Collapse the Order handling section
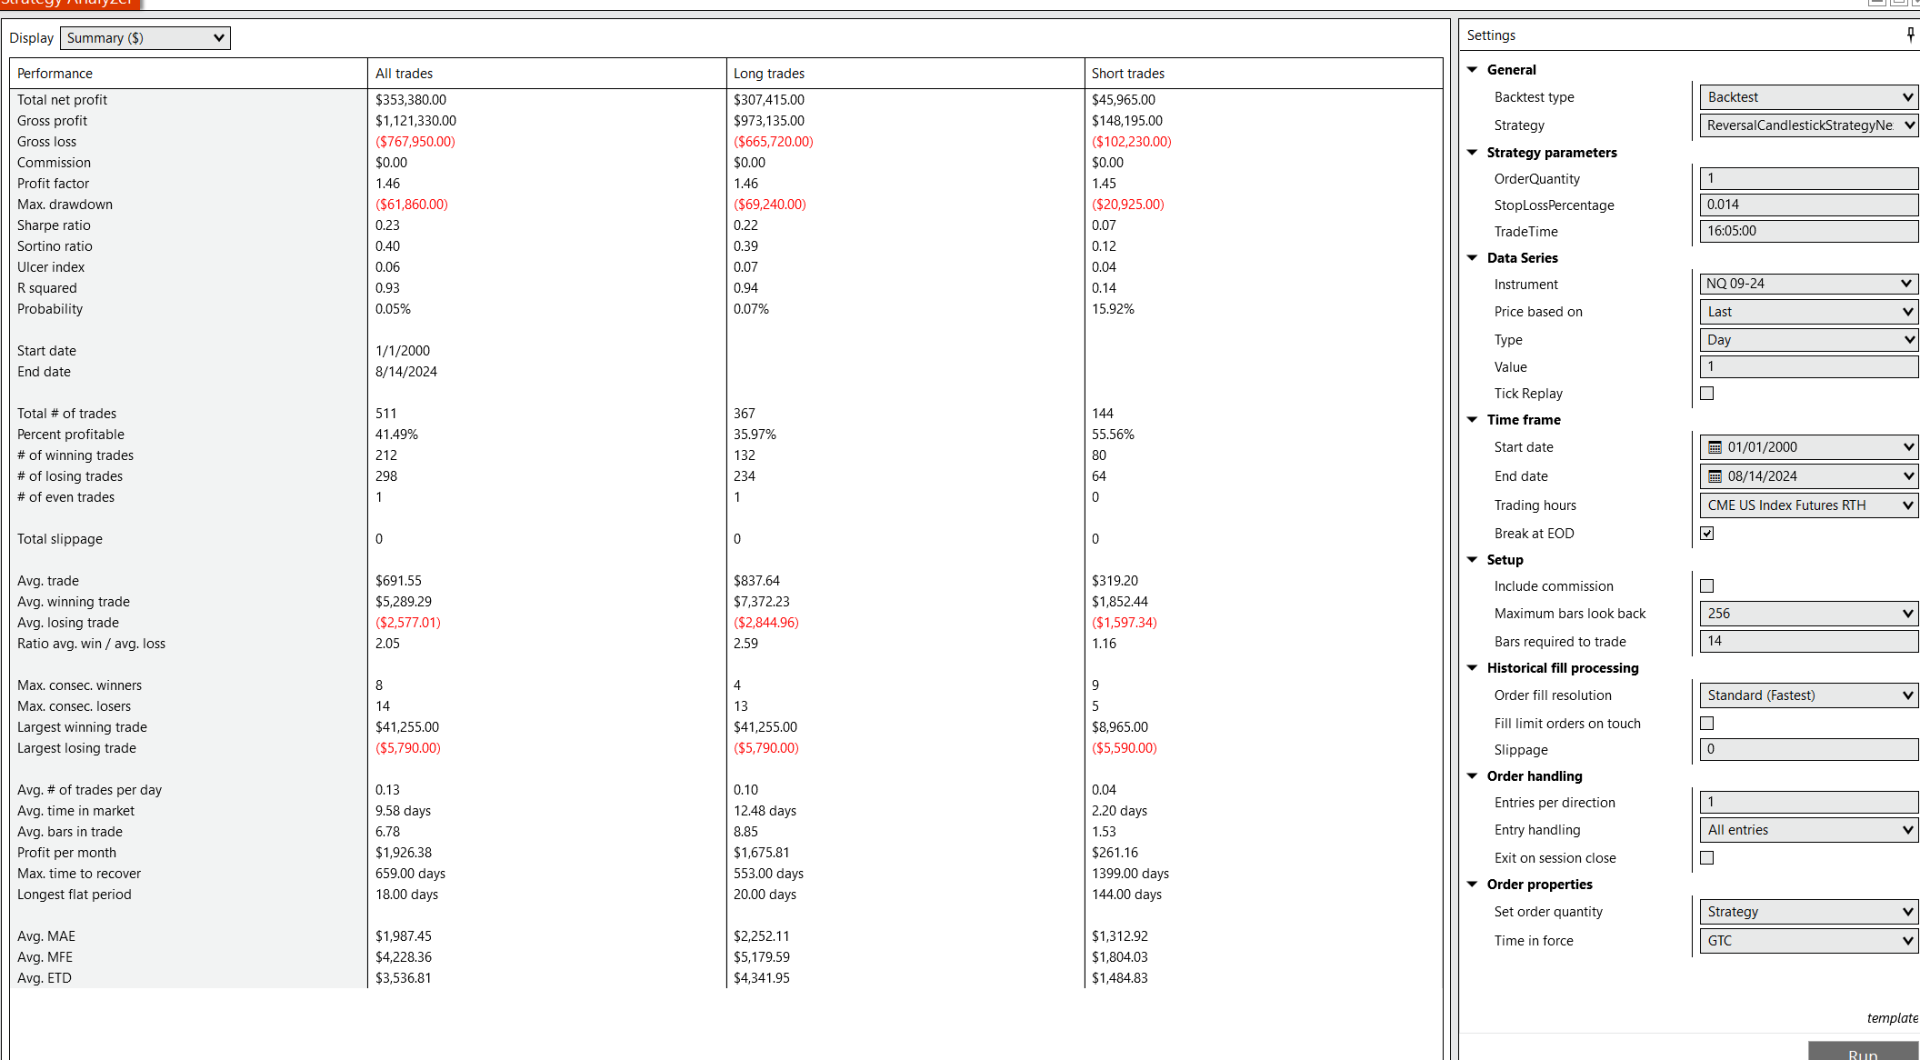This screenshot has height=1060, width=1920. click(x=1472, y=776)
